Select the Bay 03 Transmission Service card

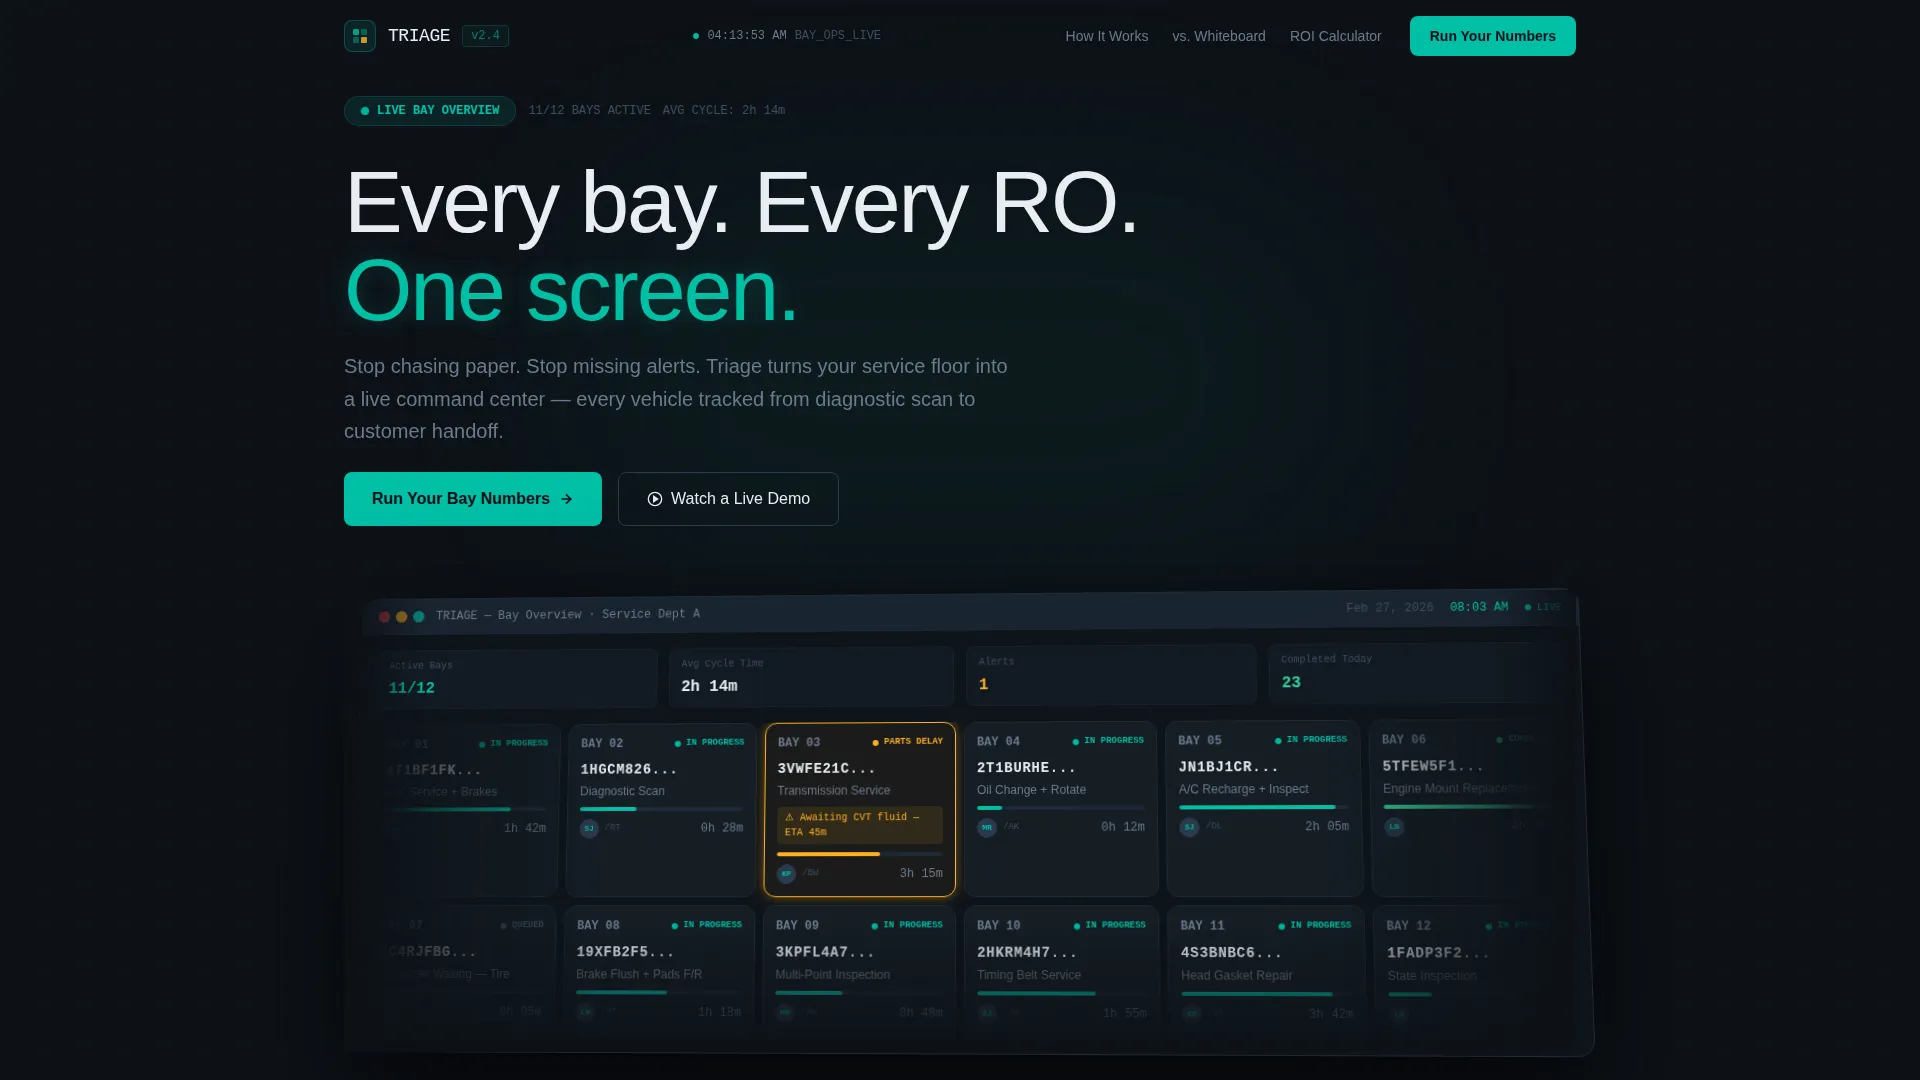pyautogui.click(x=860, y=809)
